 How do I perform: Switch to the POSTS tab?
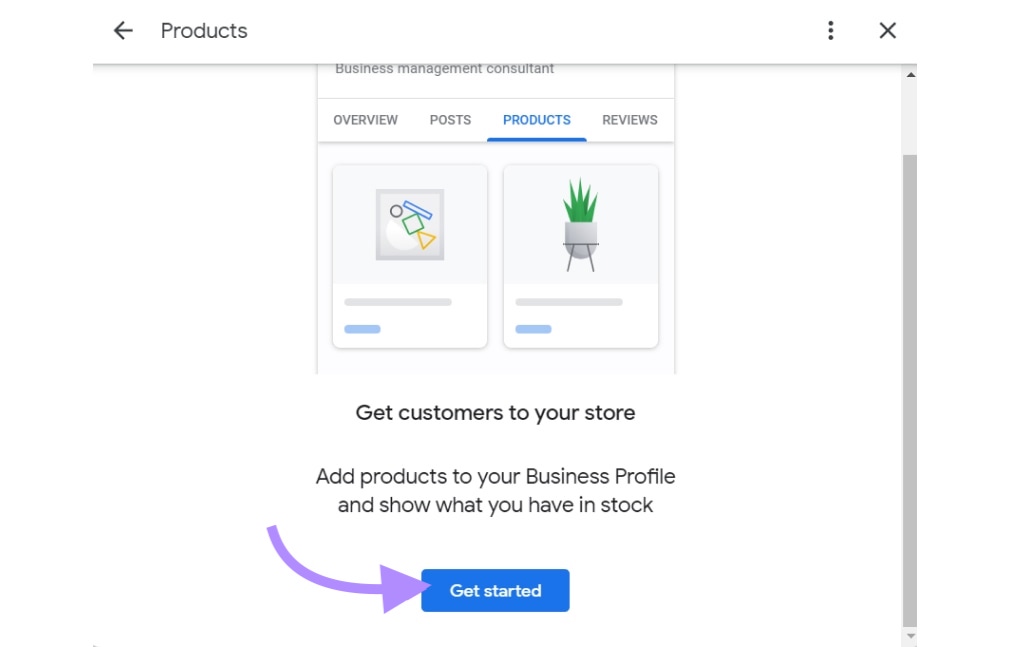[x=449, y=120]
